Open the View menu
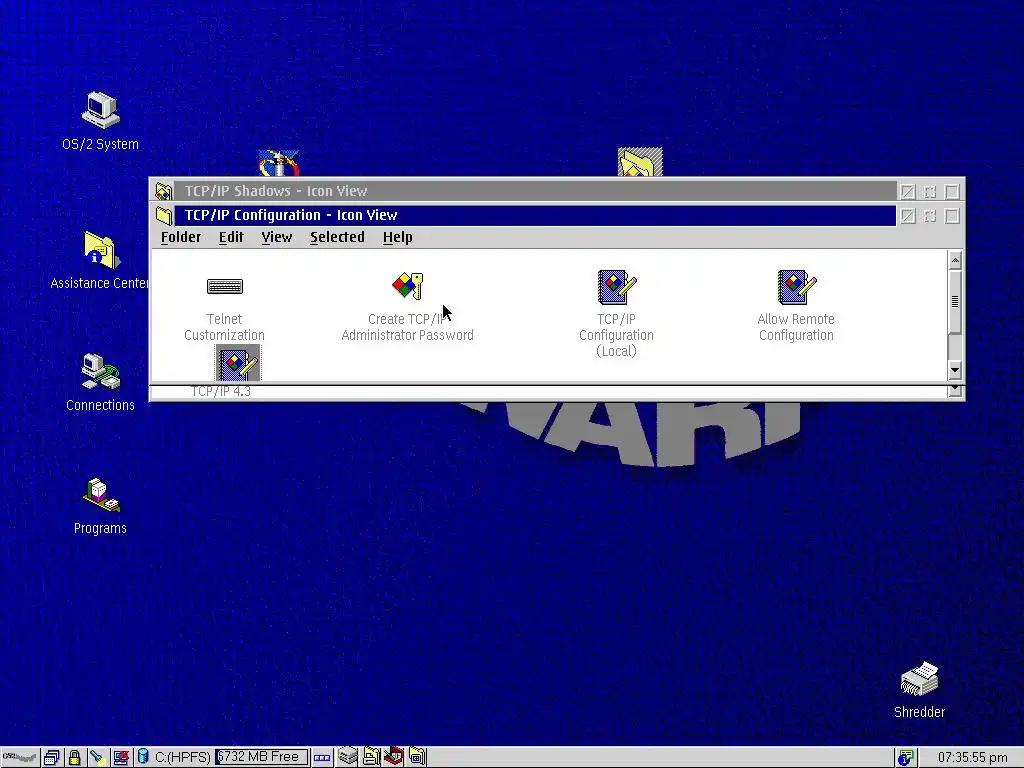This screenshot has height=768, width=1024. pos(277,237)
